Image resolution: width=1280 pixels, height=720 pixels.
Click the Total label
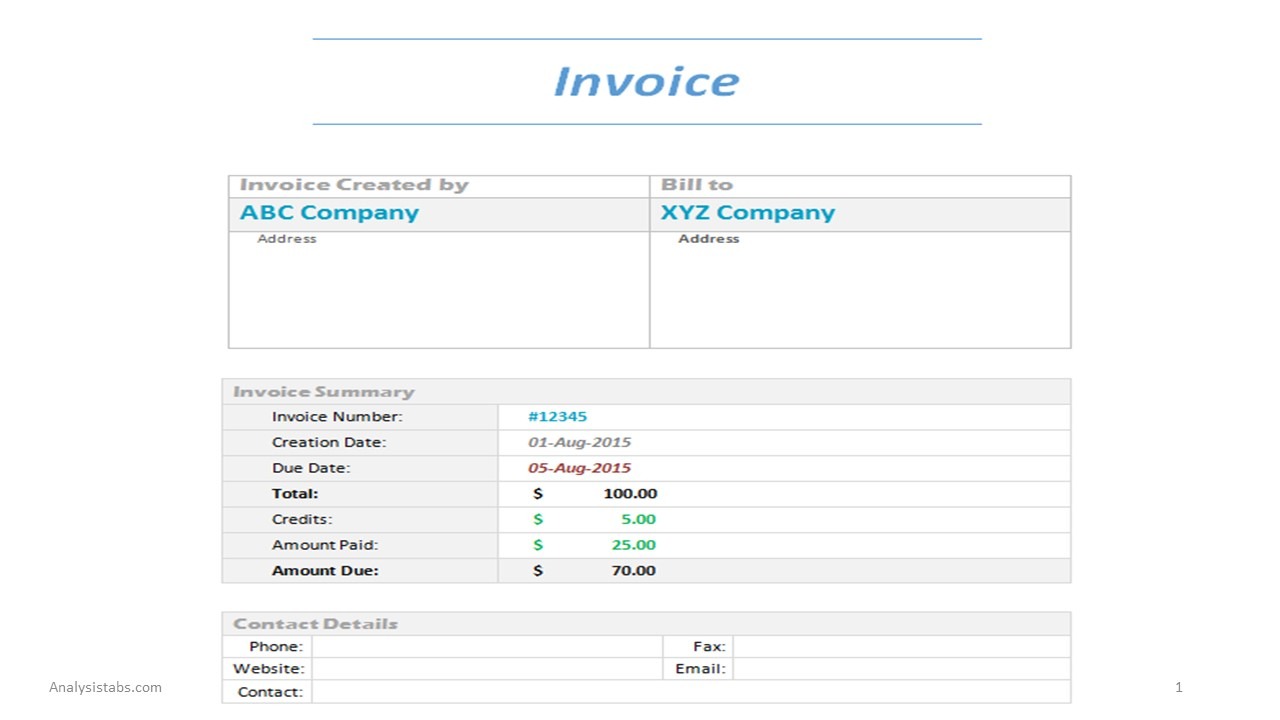tap(295, 494)
